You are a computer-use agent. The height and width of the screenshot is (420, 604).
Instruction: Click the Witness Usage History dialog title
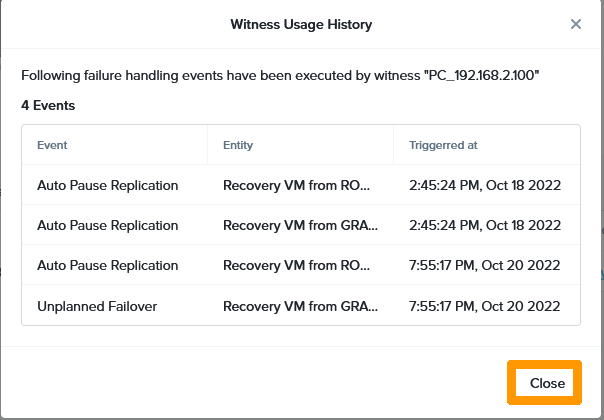(301, 24)
